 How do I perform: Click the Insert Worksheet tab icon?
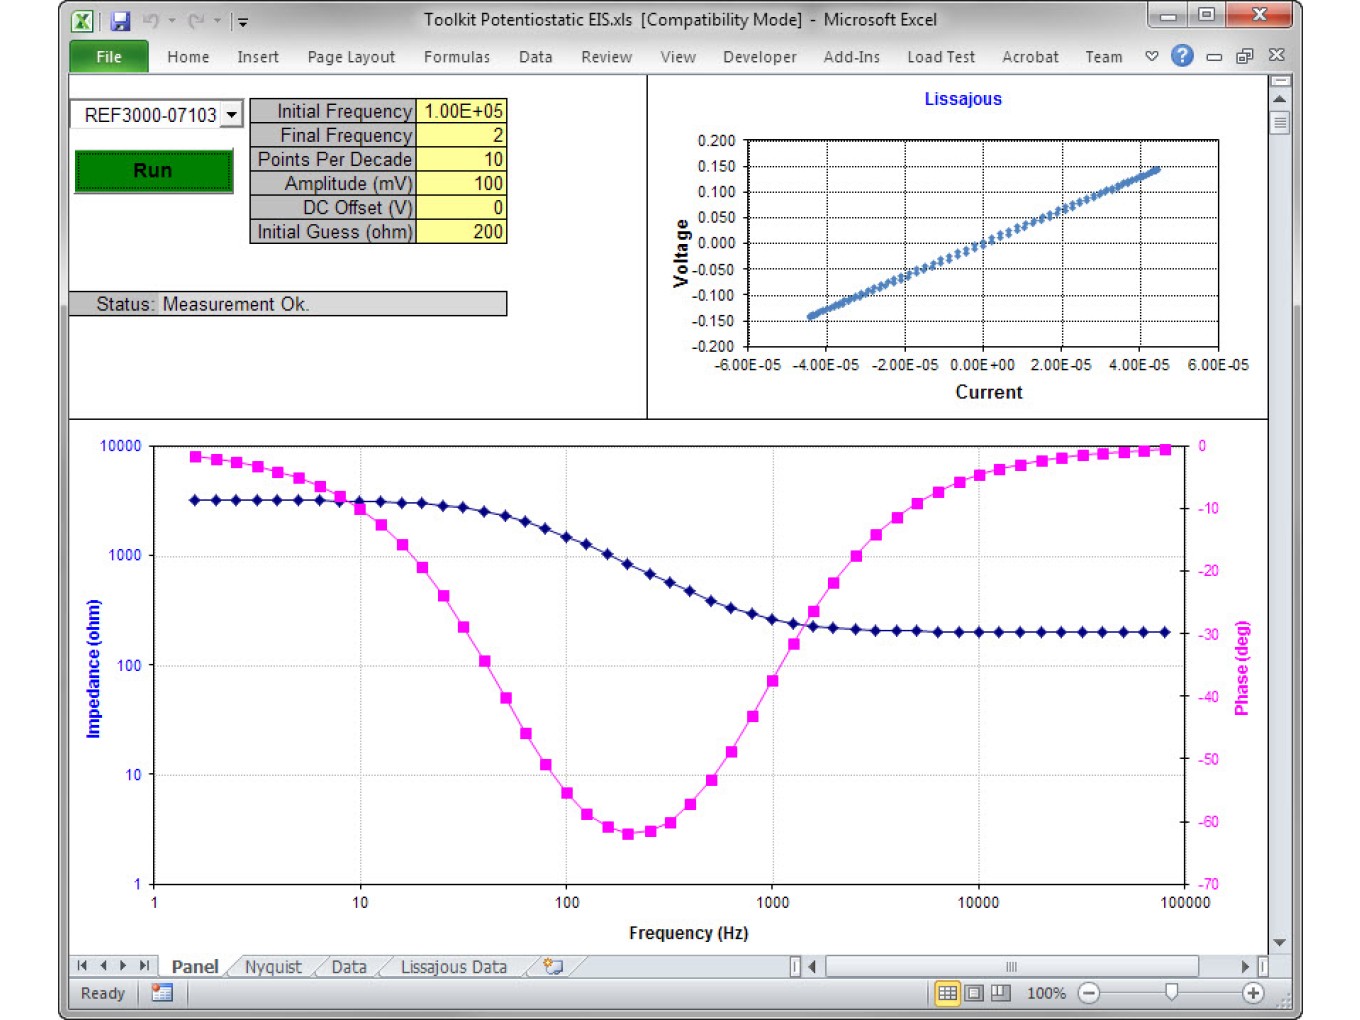553,966
